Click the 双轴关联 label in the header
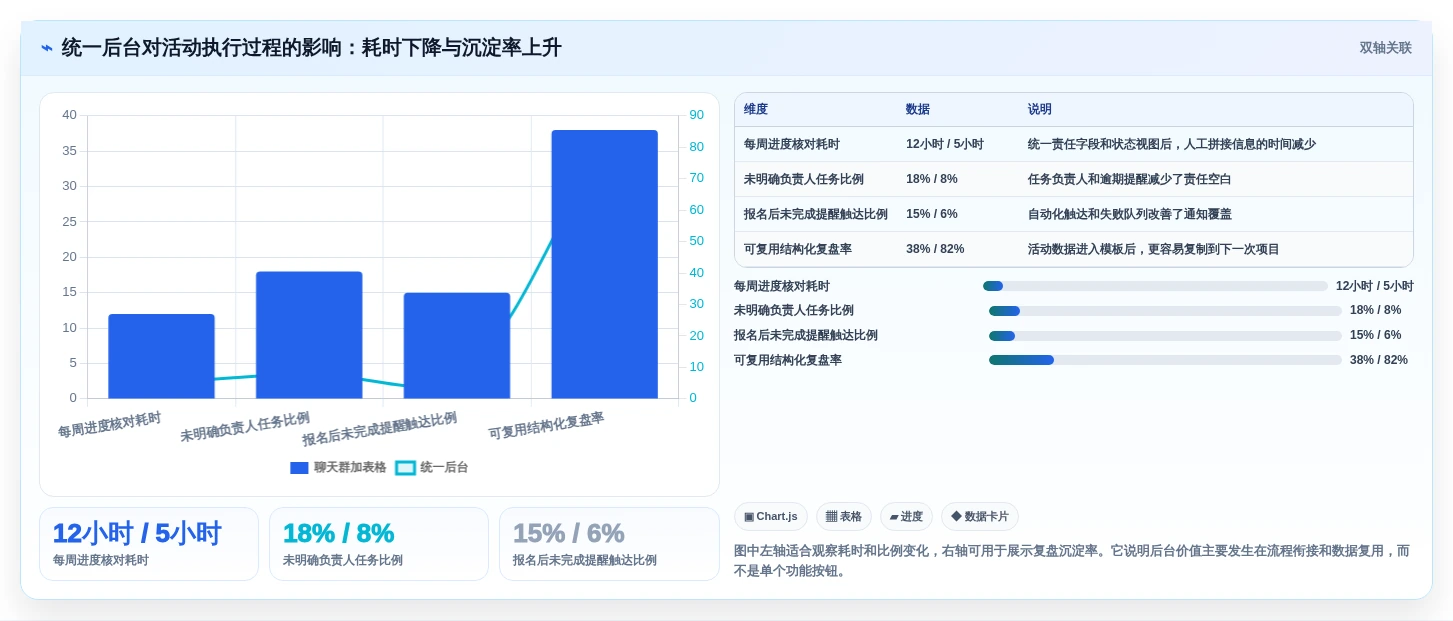 (1385, 48)
